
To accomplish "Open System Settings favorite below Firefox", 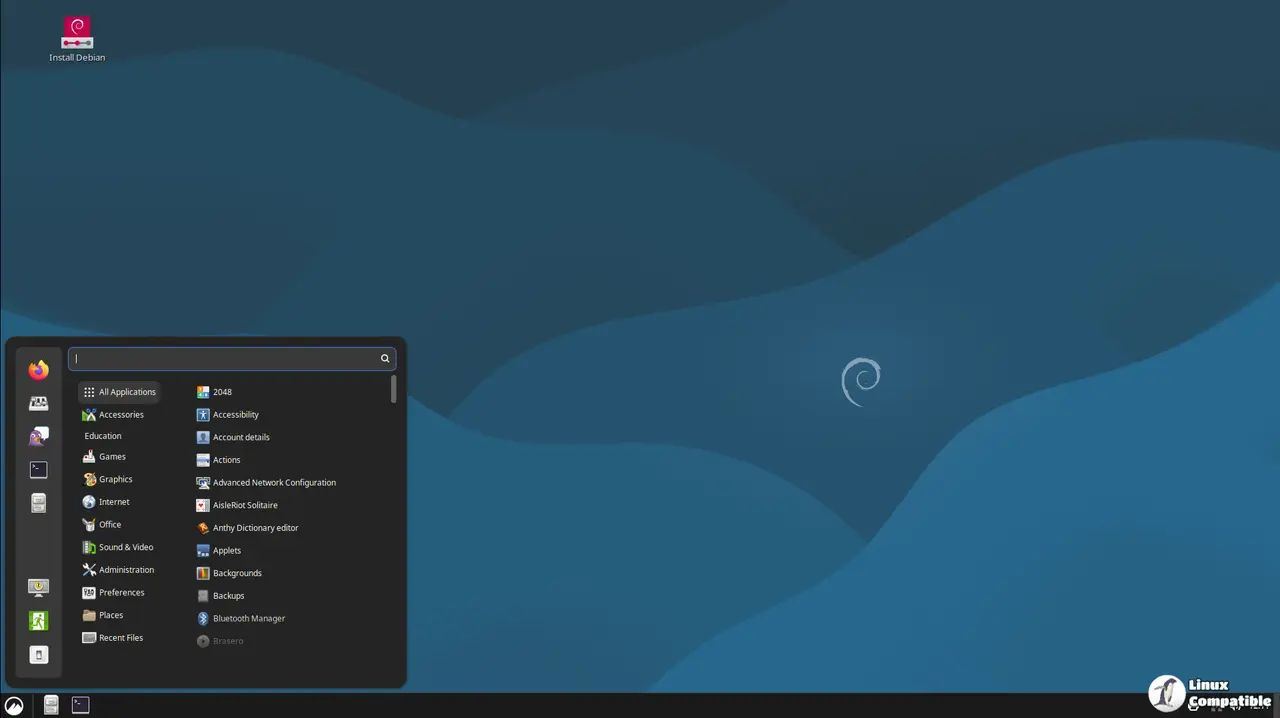I will (x=38, y=403).
